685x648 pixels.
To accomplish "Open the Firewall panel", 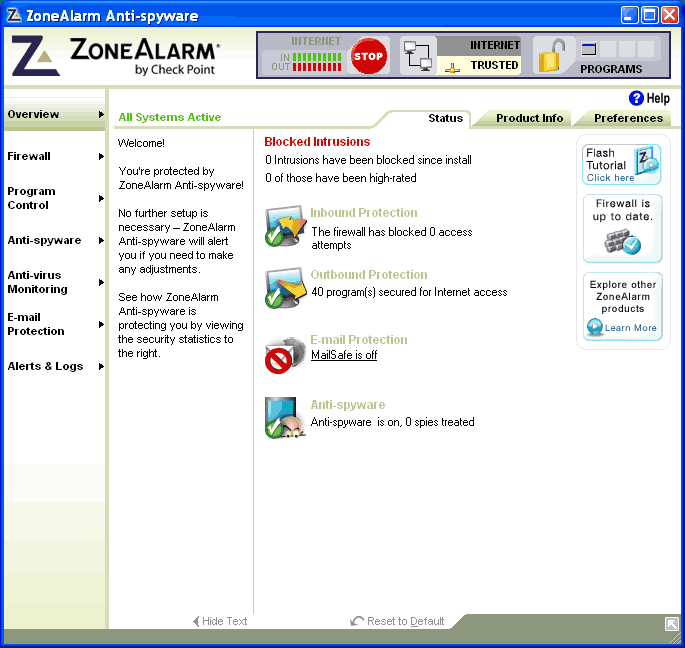I will pos(29,156).
